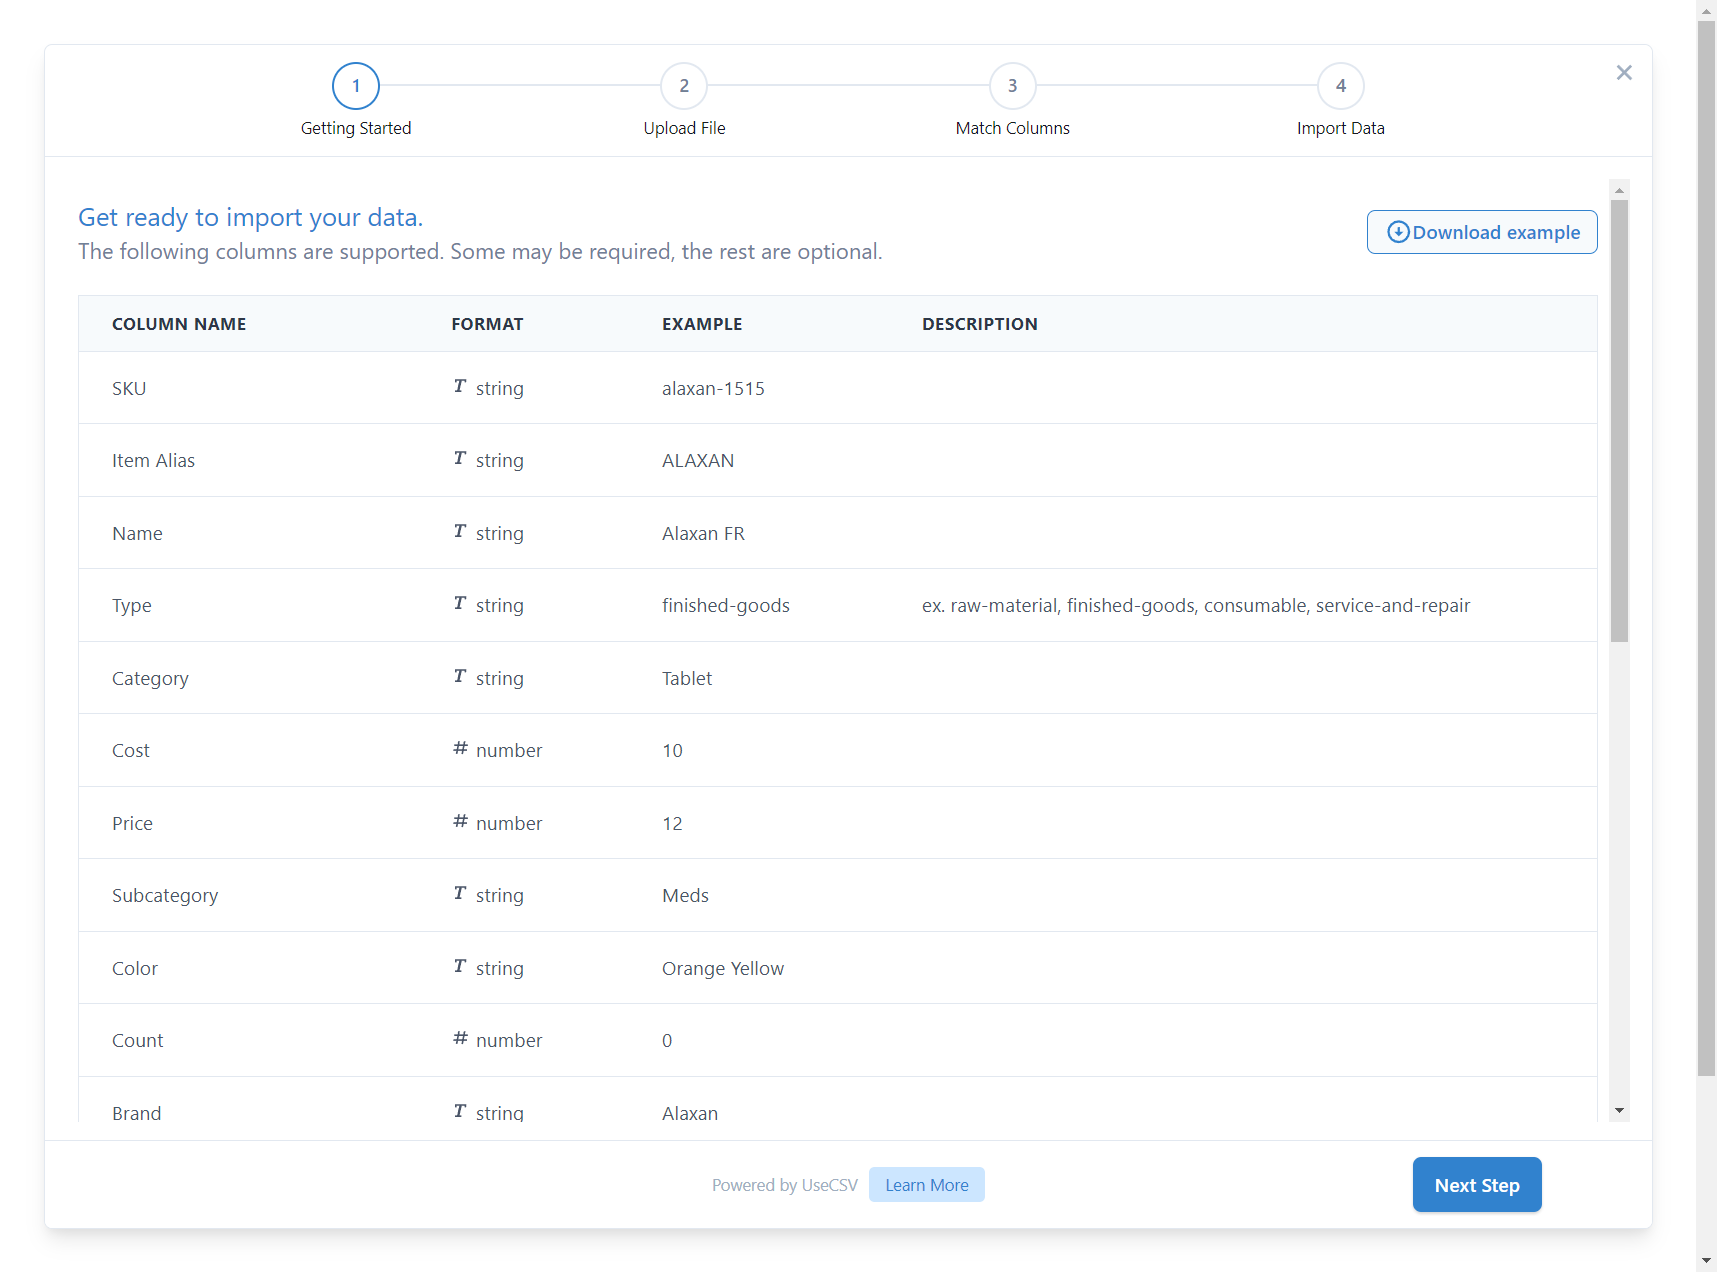
Task: Click string type icon in Category row
Action: (460, 676)
